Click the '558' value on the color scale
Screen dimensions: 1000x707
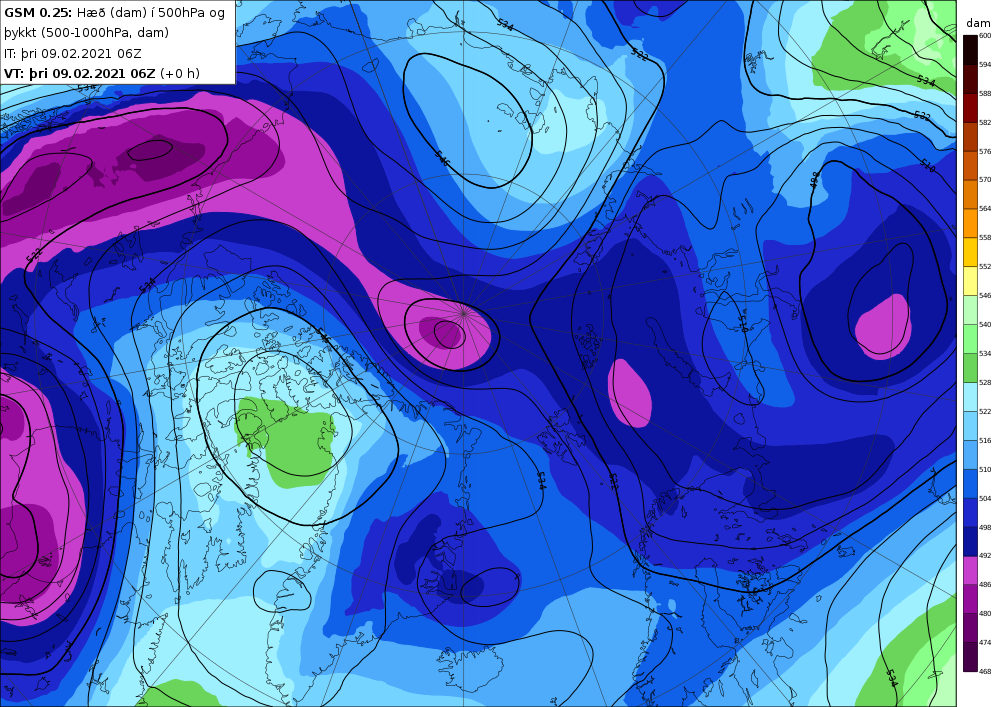[x=985, y=238]
